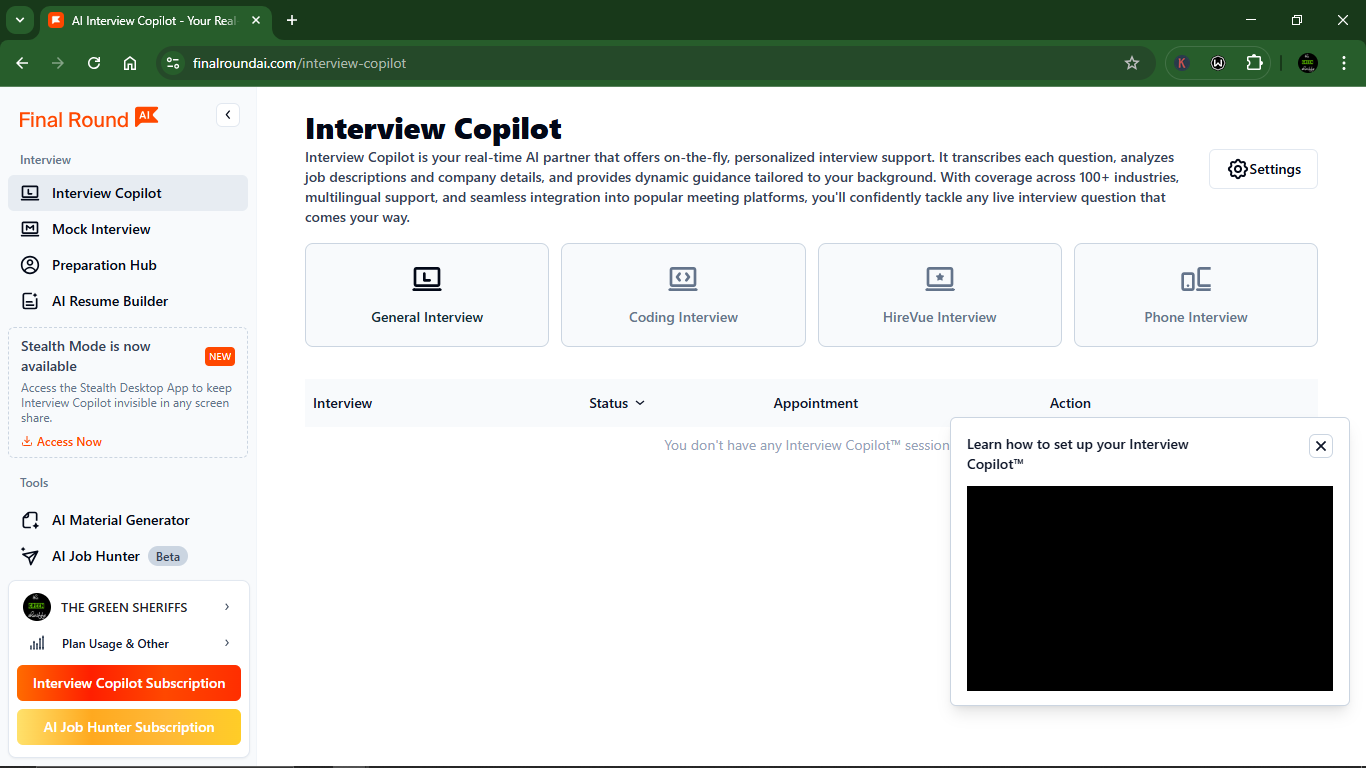The width and height of the screenshot is (1366, 768).
Task: Click Interview Copilot Subscription button
Action: click(129, 683)
